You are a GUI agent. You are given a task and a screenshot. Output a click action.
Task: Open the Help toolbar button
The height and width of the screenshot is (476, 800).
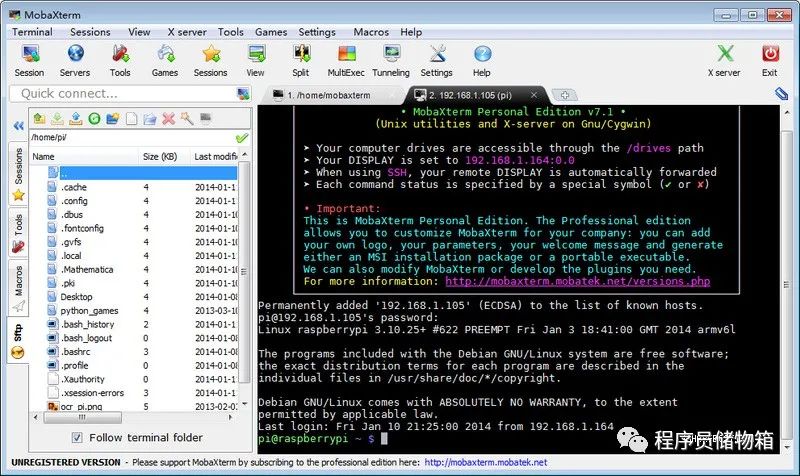(482, 61)
